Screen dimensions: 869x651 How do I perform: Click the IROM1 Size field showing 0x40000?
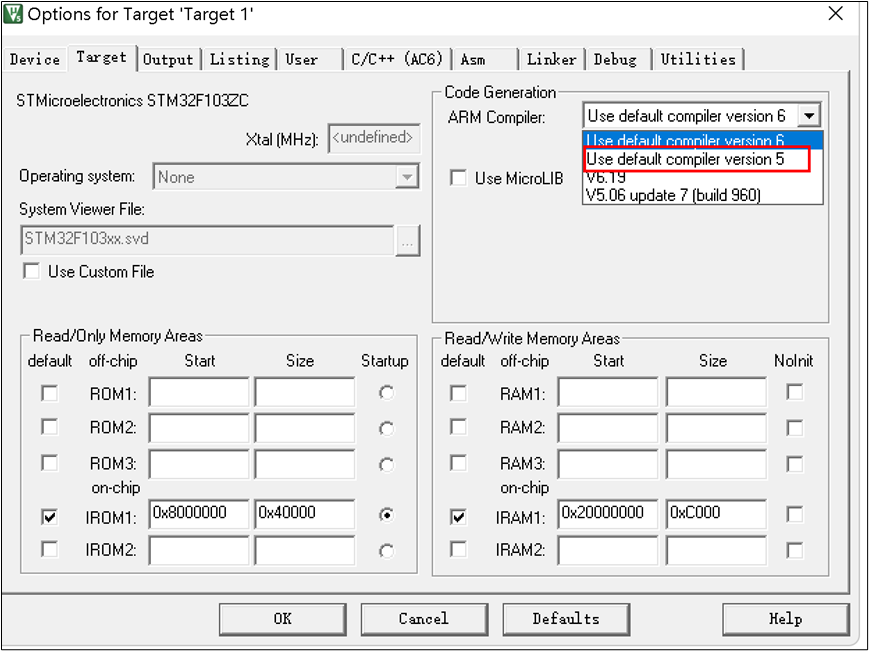pos(305,514)
